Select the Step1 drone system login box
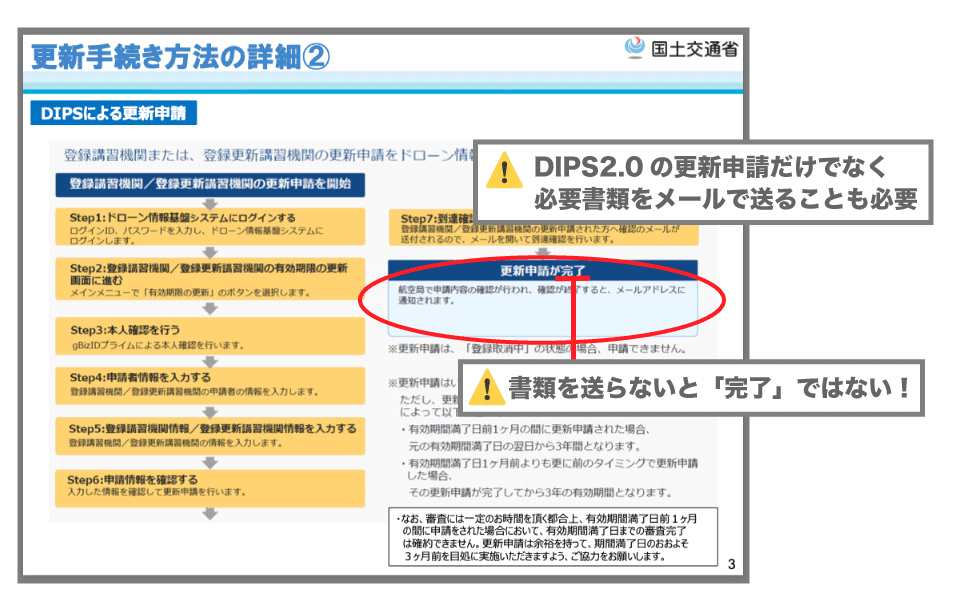The image size is (960, 600). tap(210, 227)
